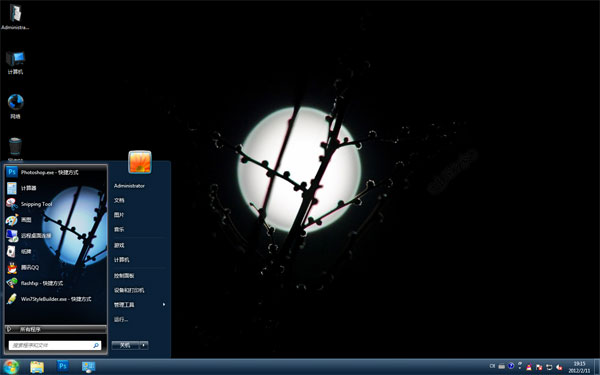Click Show desktop strip at taskbar end

pos(597,367)
